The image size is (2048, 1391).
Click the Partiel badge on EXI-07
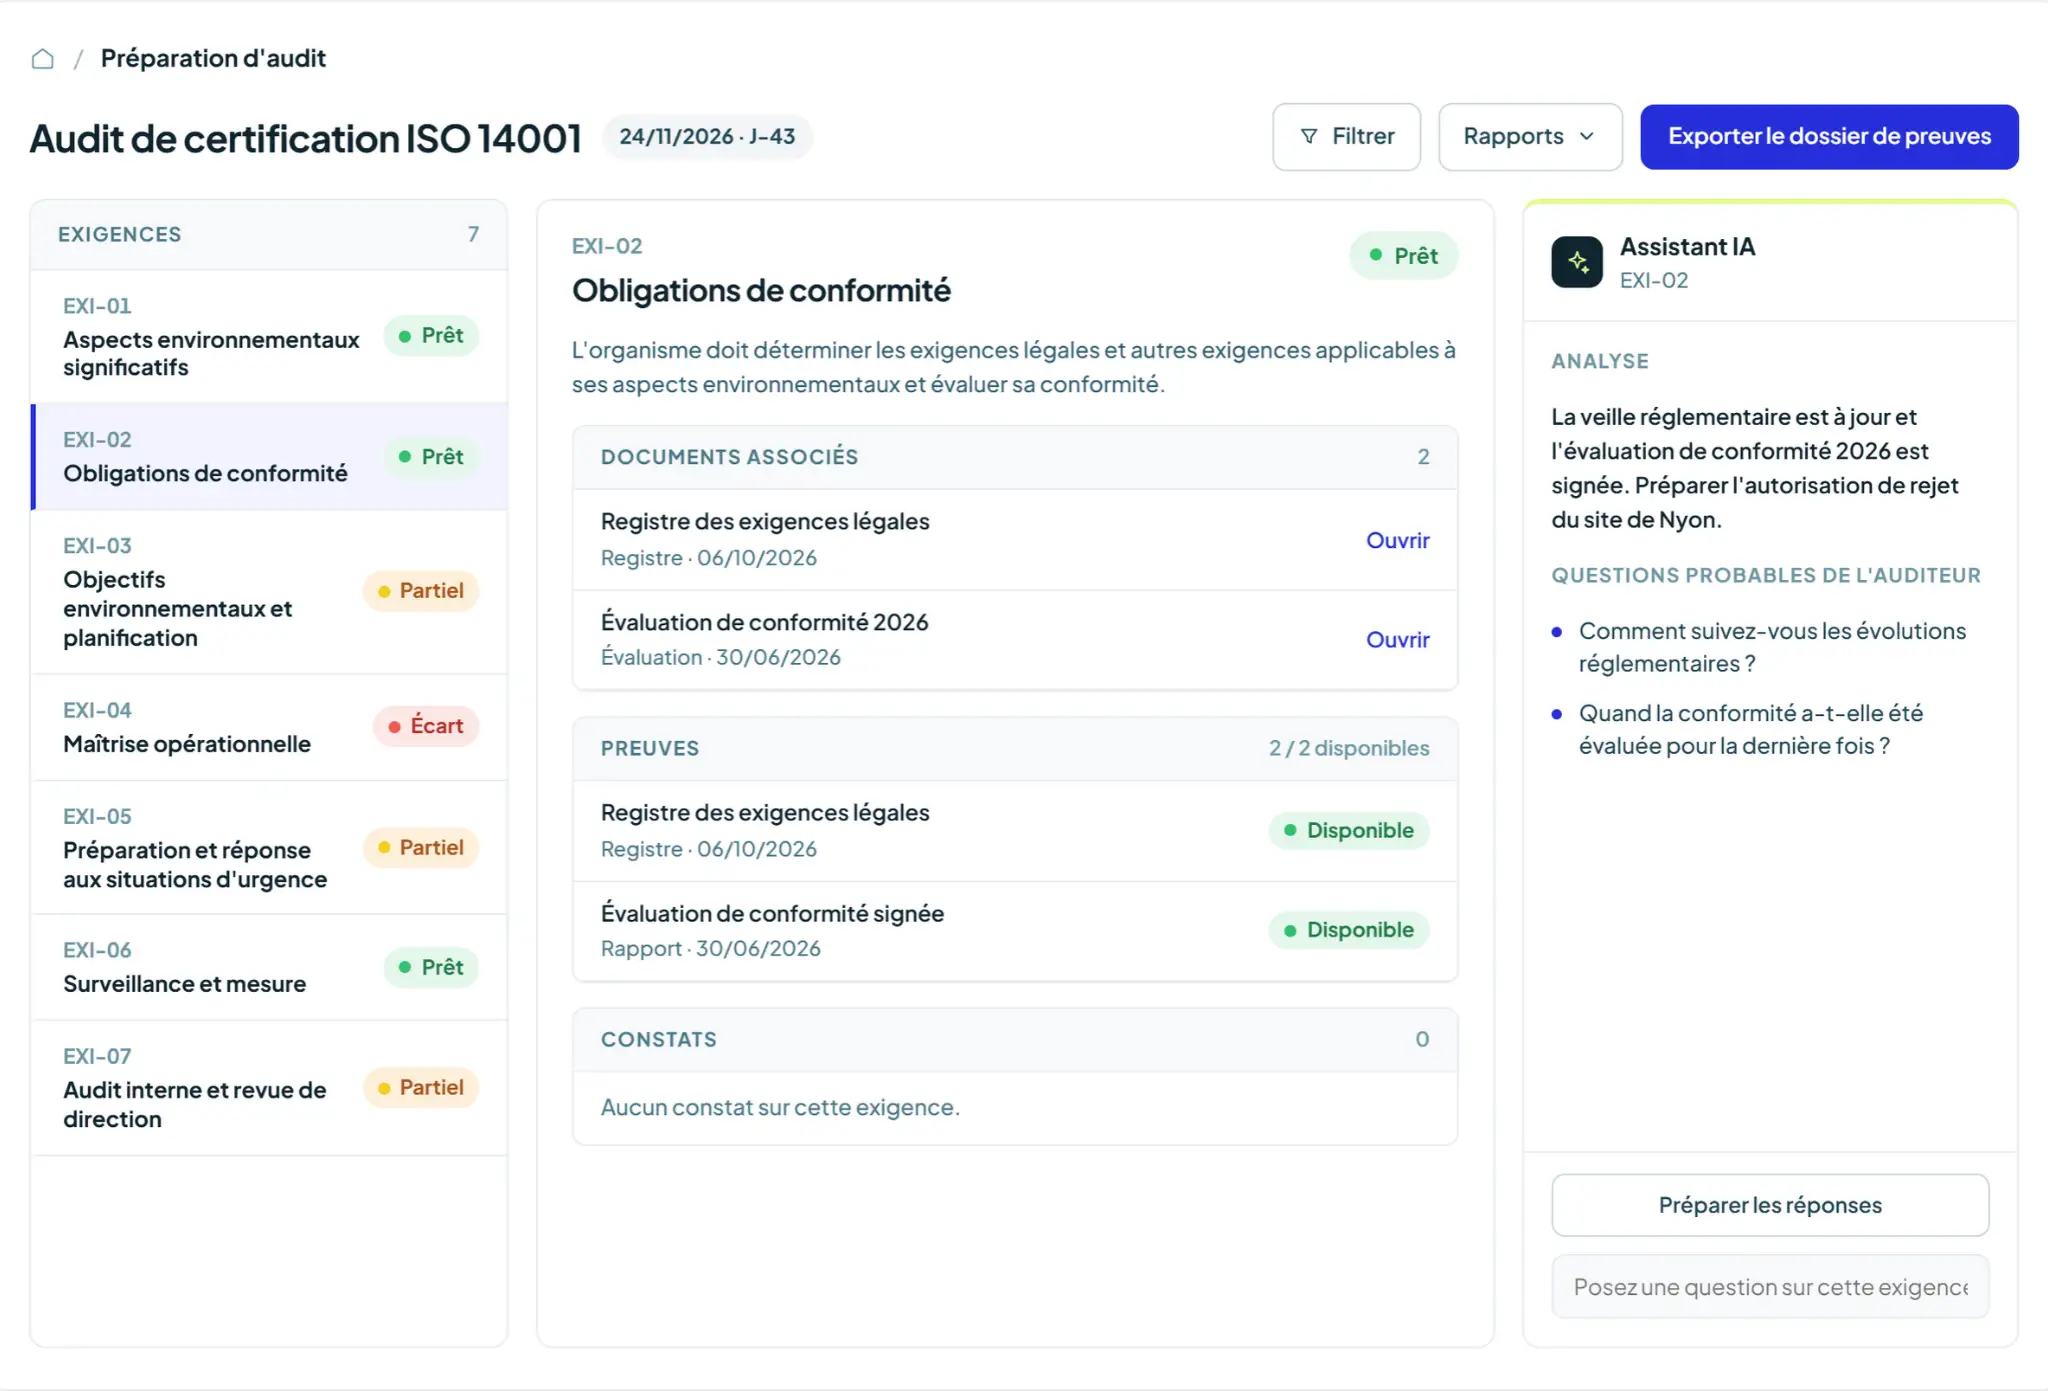coord(421,1088)
